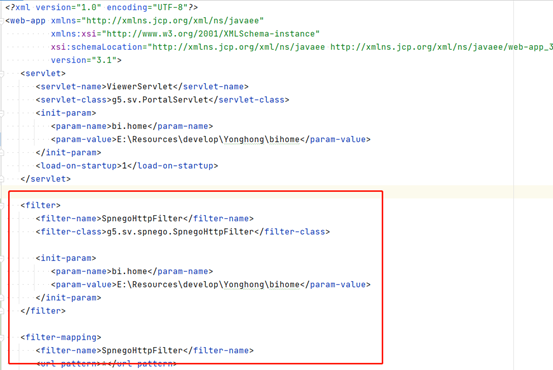Click bihome path in filter param-value
The height and width of the screenshot is (370, 553).
[x=284, y=285]
